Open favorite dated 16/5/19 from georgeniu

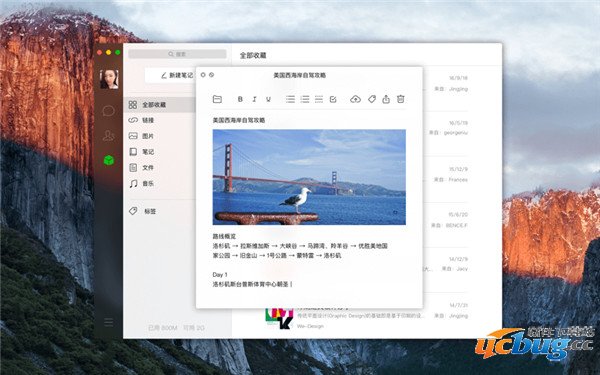(x=446, y=128)
